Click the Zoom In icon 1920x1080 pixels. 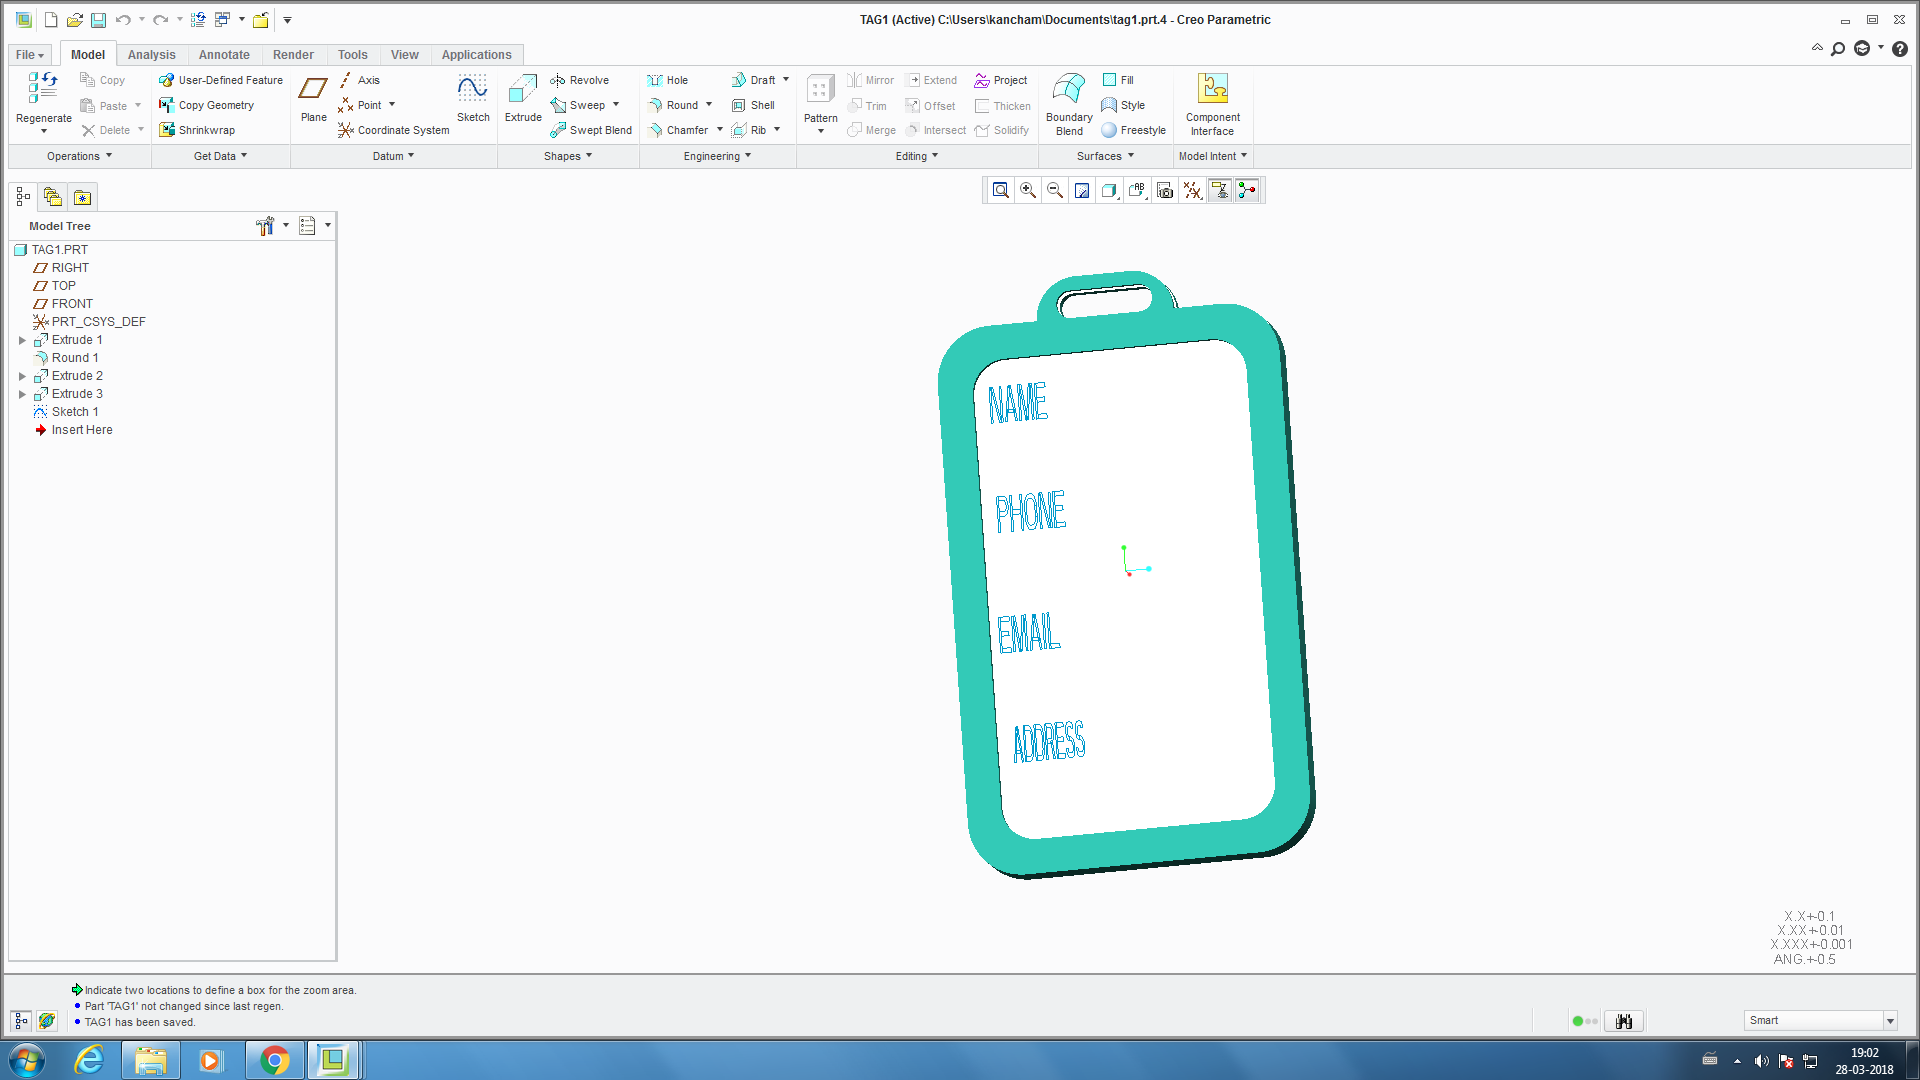click(1027, 190)
